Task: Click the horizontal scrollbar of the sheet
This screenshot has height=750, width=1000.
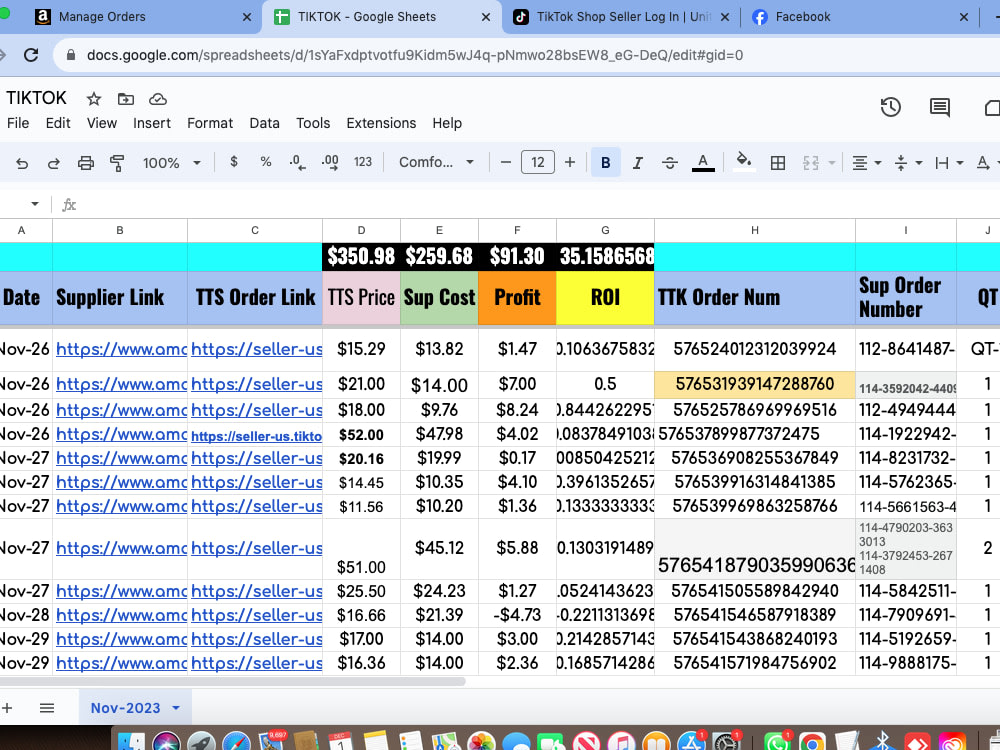Action: coord(233,681)
